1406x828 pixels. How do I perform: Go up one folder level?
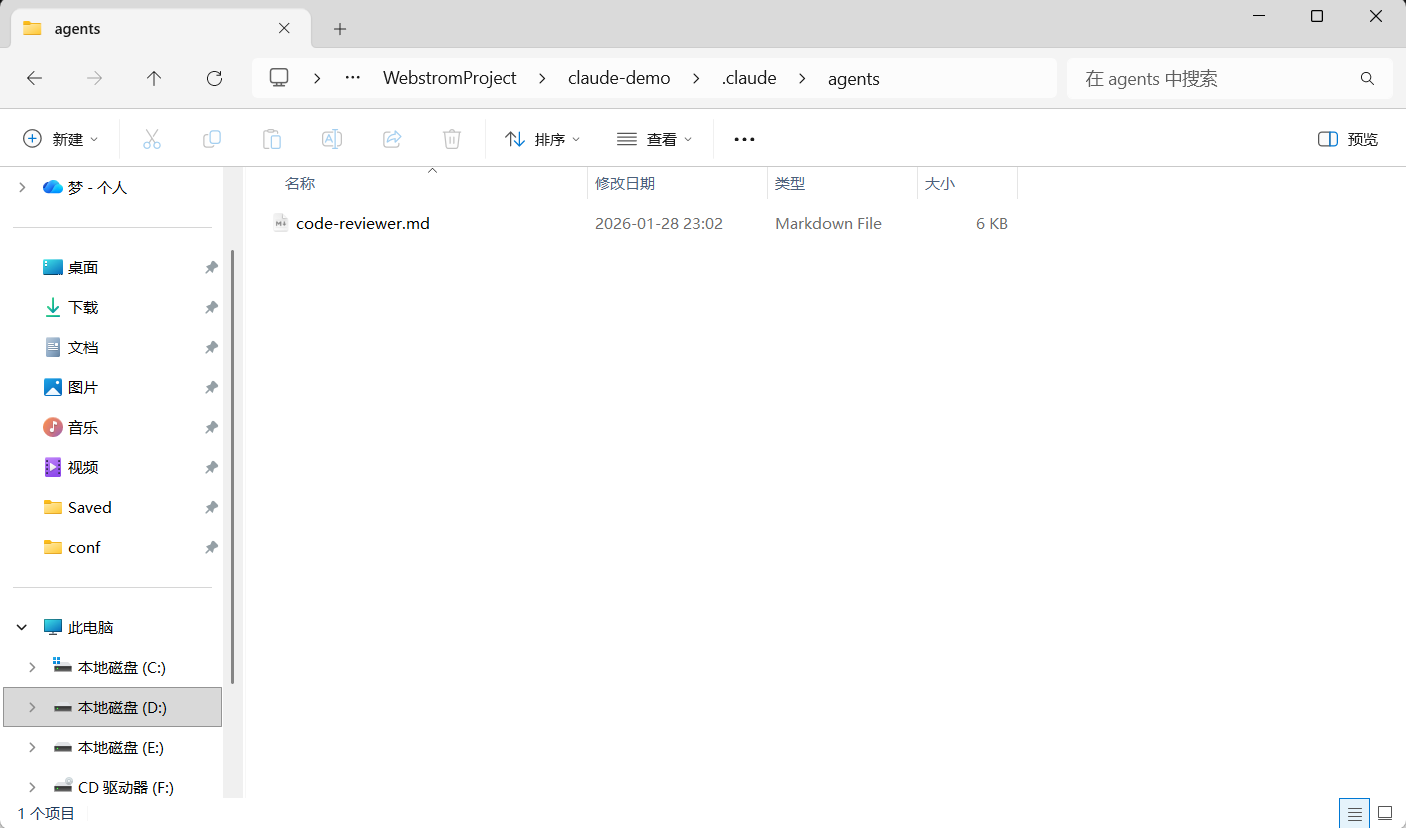pos(154,78)
